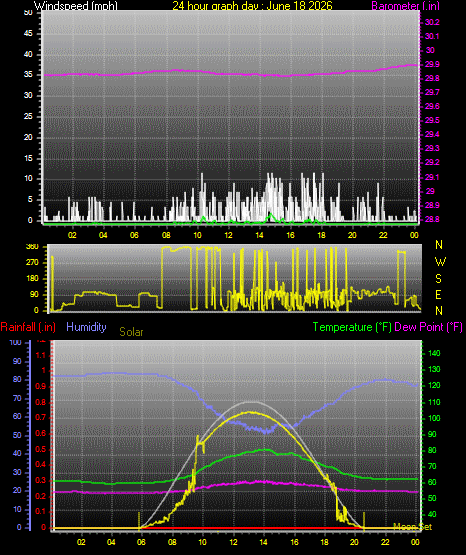Click the 22 hour tick on wind graph
Screen dimensions: 466x555
pyautogui.click(x=383, y=235)
